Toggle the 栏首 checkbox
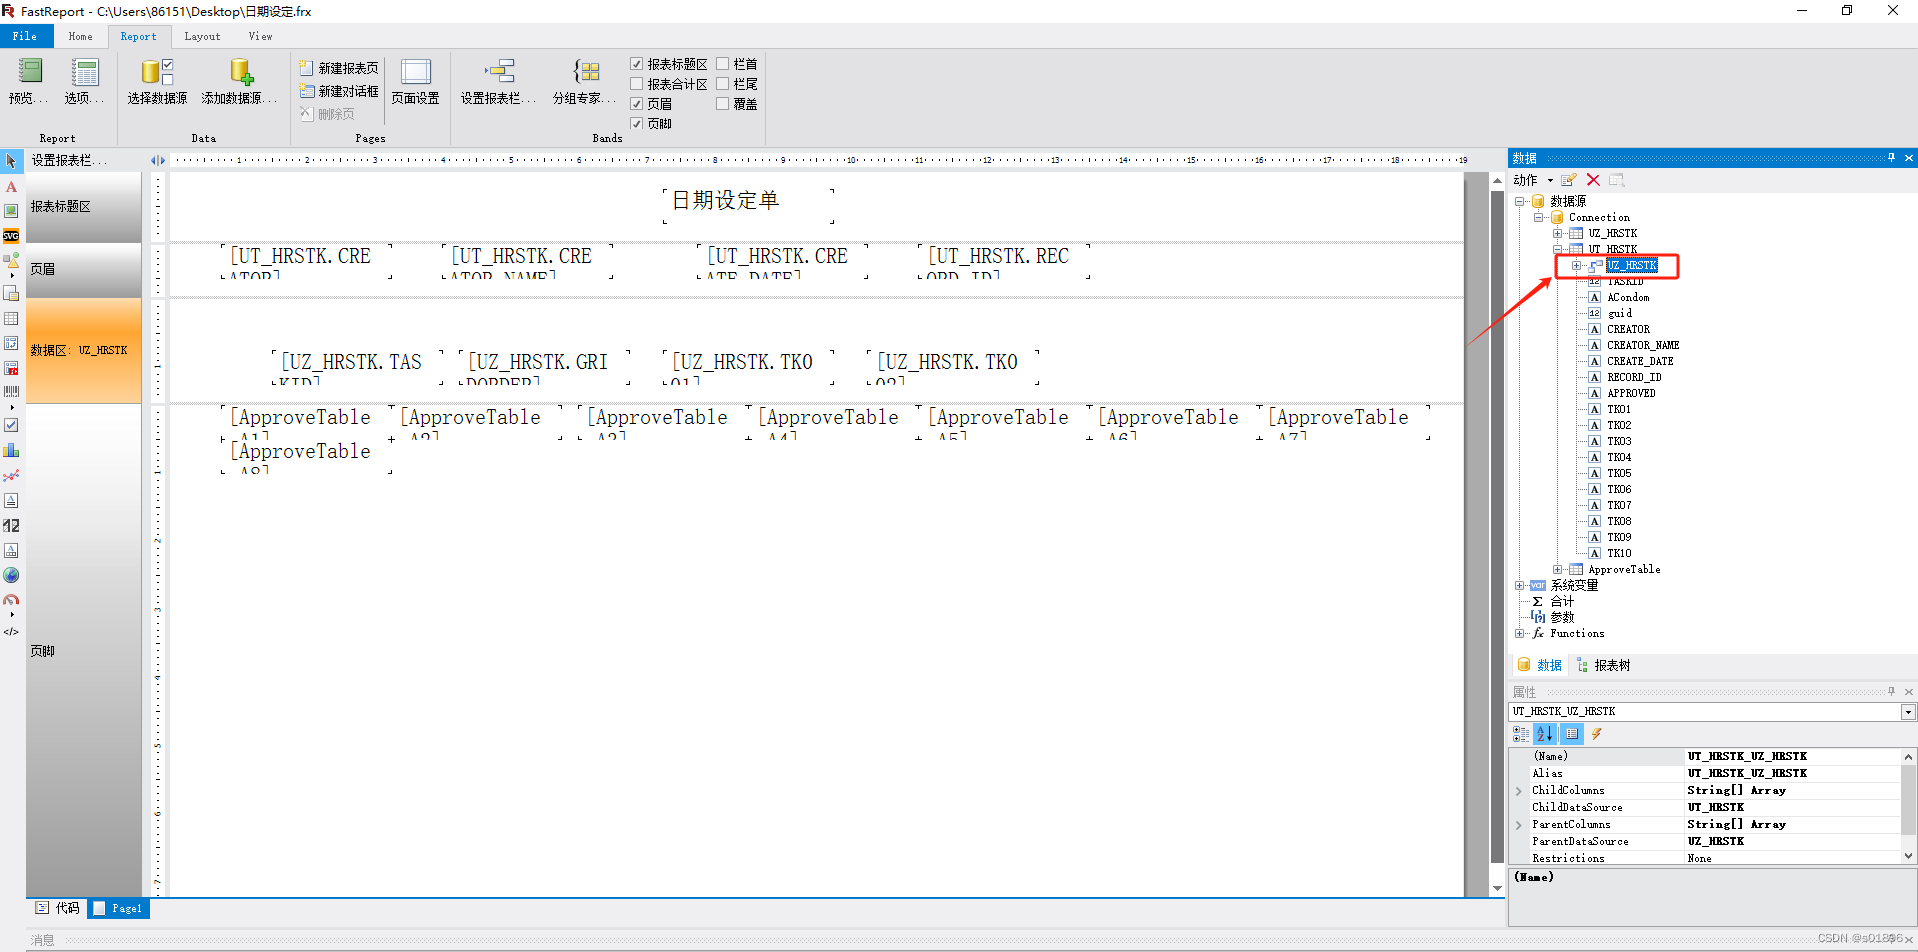 (x=722, y=64)
